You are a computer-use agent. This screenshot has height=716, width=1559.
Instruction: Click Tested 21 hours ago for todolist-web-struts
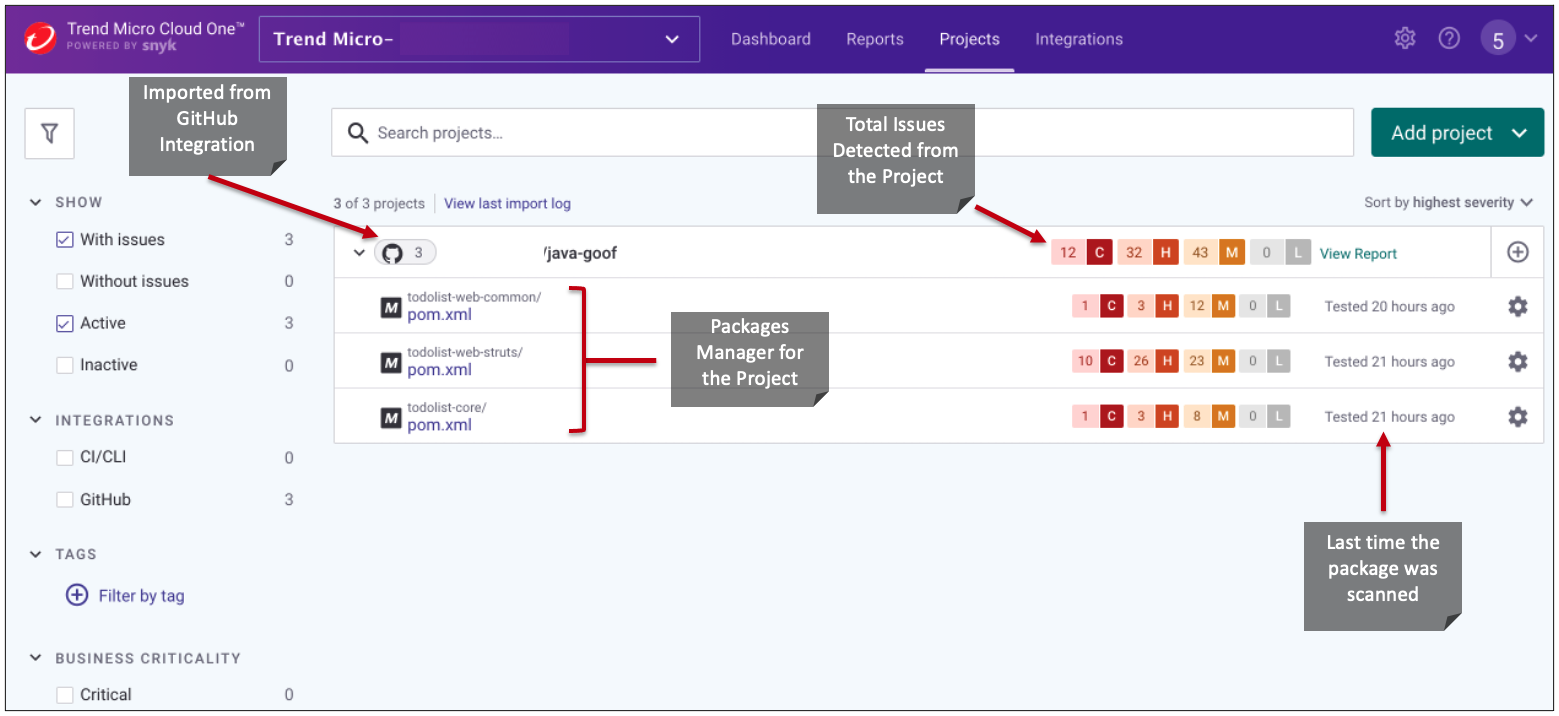tap(1390, 362)
